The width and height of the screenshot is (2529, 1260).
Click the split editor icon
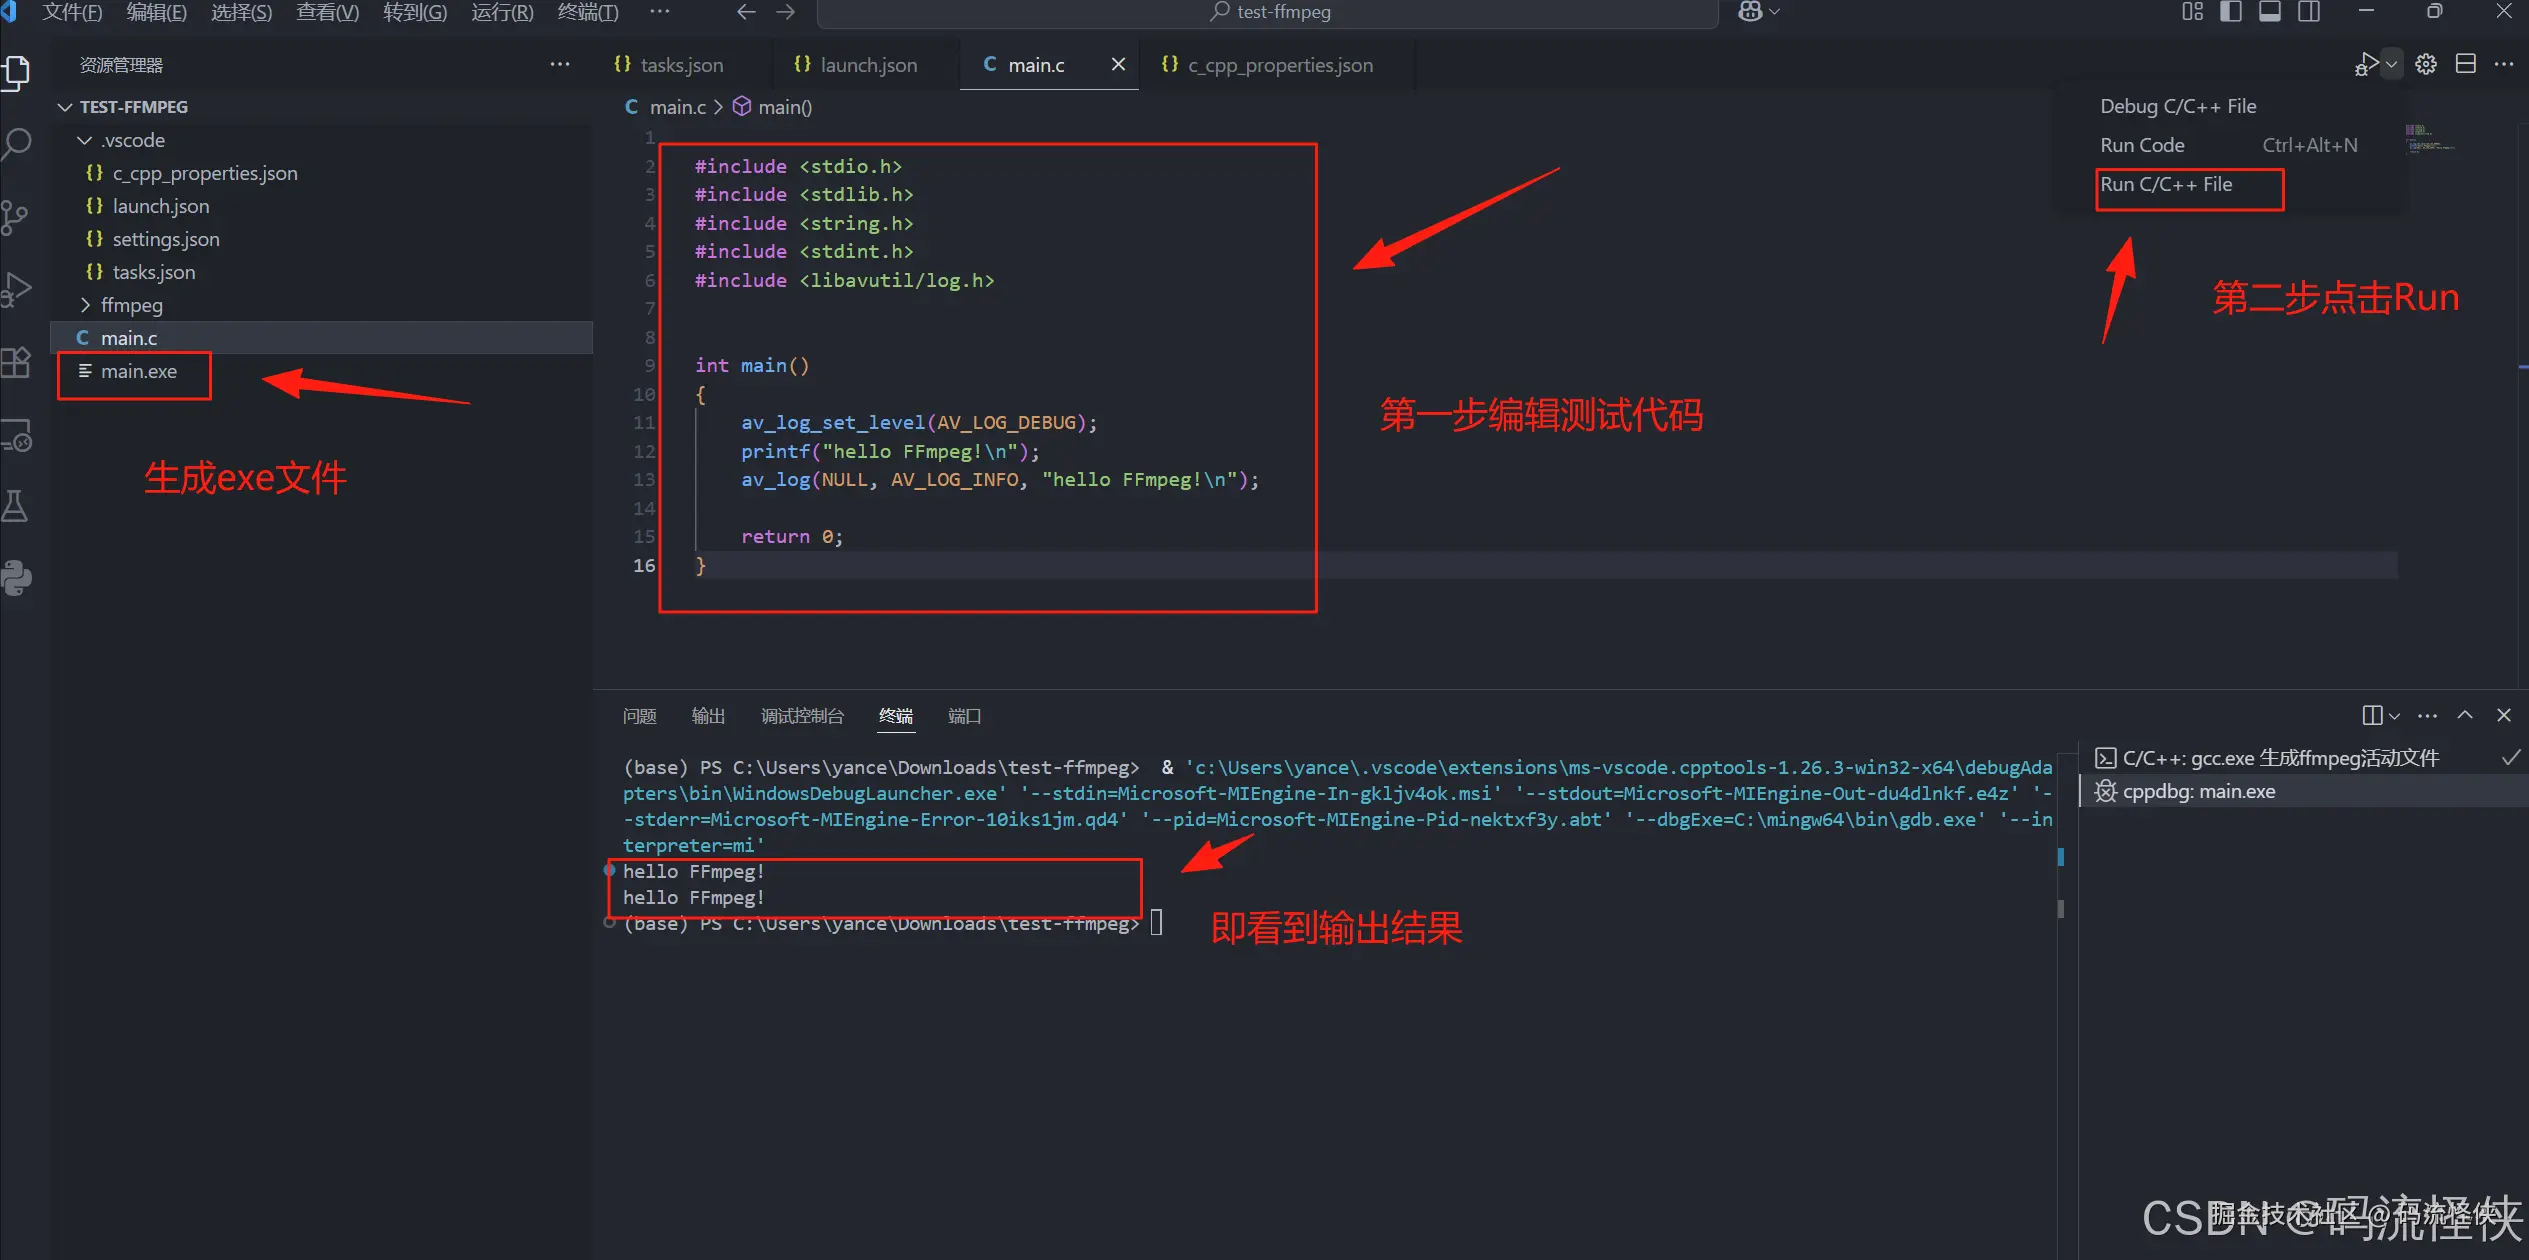pyautogui.click(x=2466, y=65)
